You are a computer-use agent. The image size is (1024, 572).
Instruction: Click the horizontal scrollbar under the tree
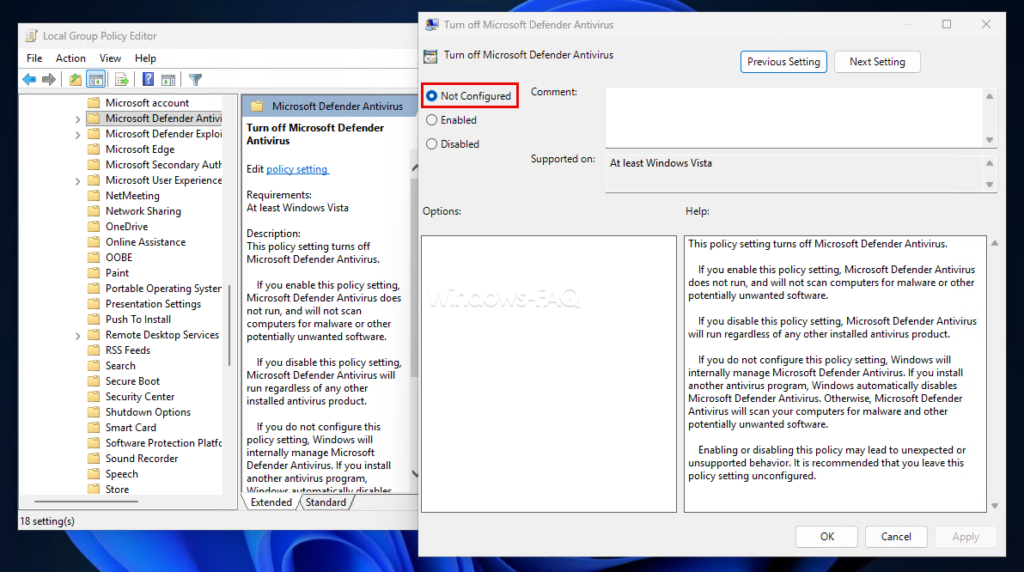pyautogui.click(x=86, y=501)
